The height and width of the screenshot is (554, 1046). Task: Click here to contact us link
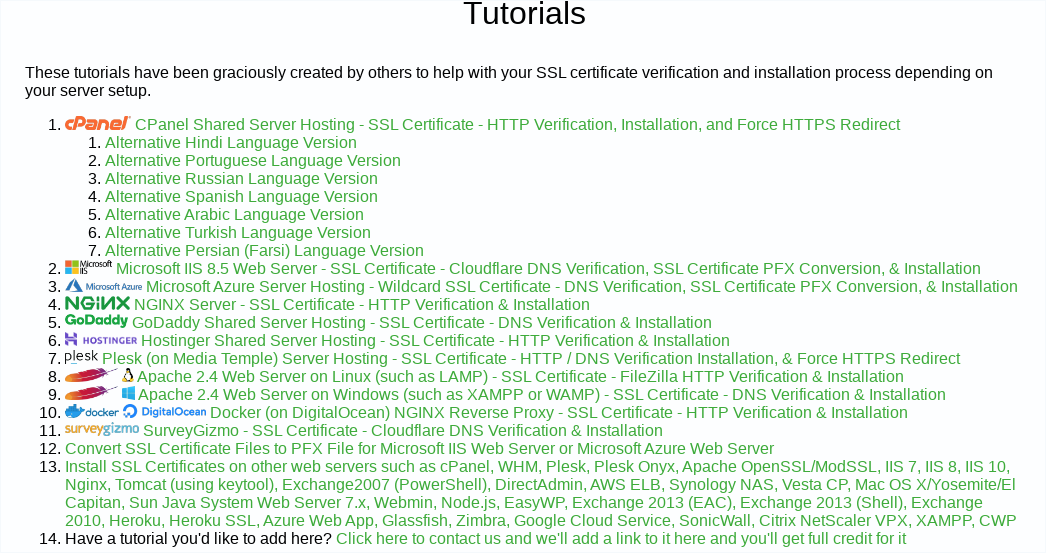[x=621, y=539]
